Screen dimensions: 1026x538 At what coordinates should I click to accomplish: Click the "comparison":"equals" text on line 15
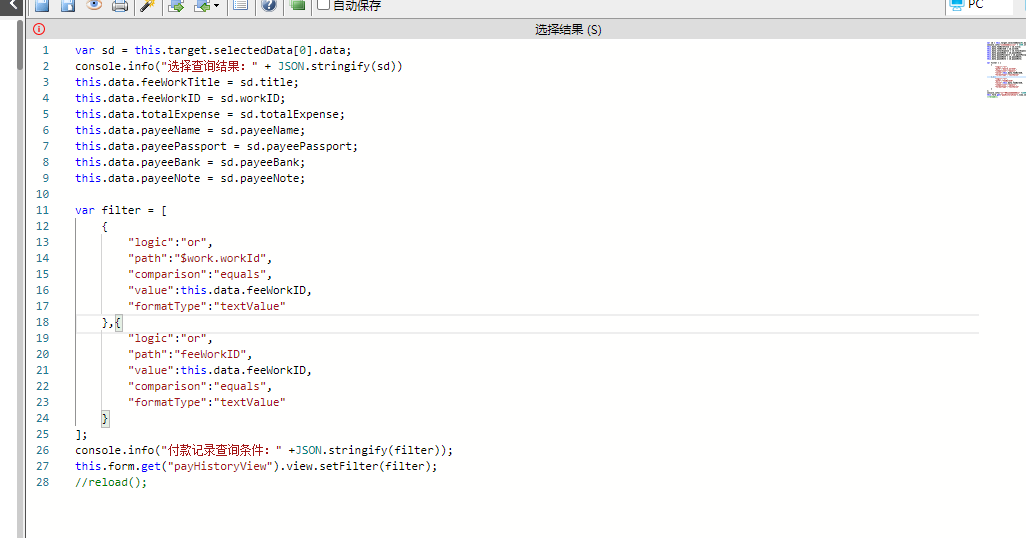tap(198, 274)
